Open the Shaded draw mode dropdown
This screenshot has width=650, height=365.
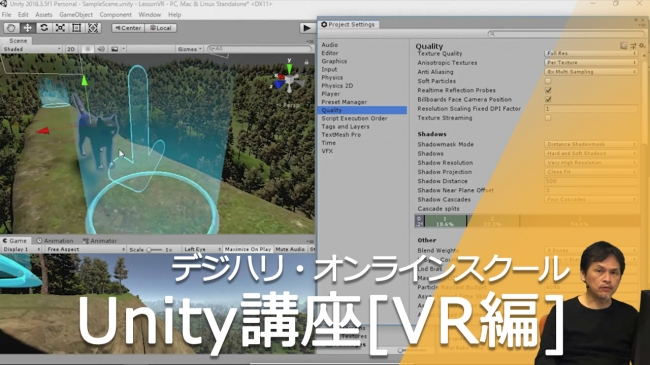click(32, 49)
